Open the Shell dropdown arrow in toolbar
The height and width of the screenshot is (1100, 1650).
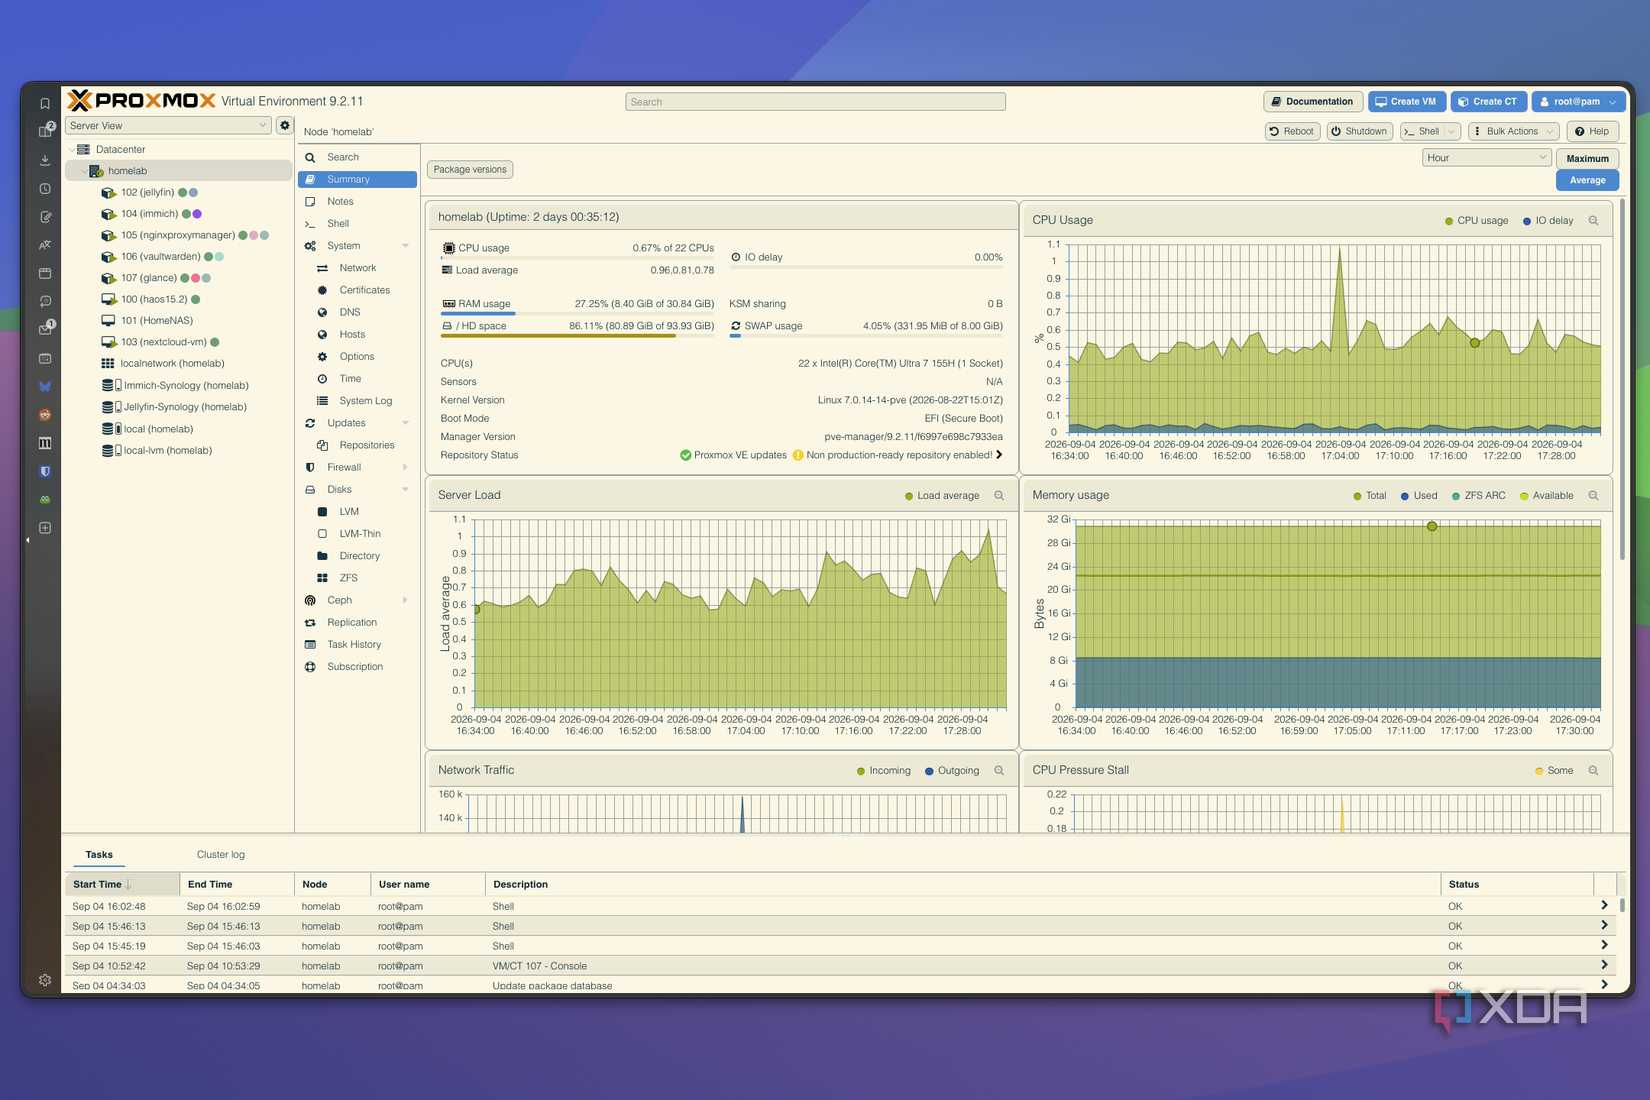coord(1452,131)
